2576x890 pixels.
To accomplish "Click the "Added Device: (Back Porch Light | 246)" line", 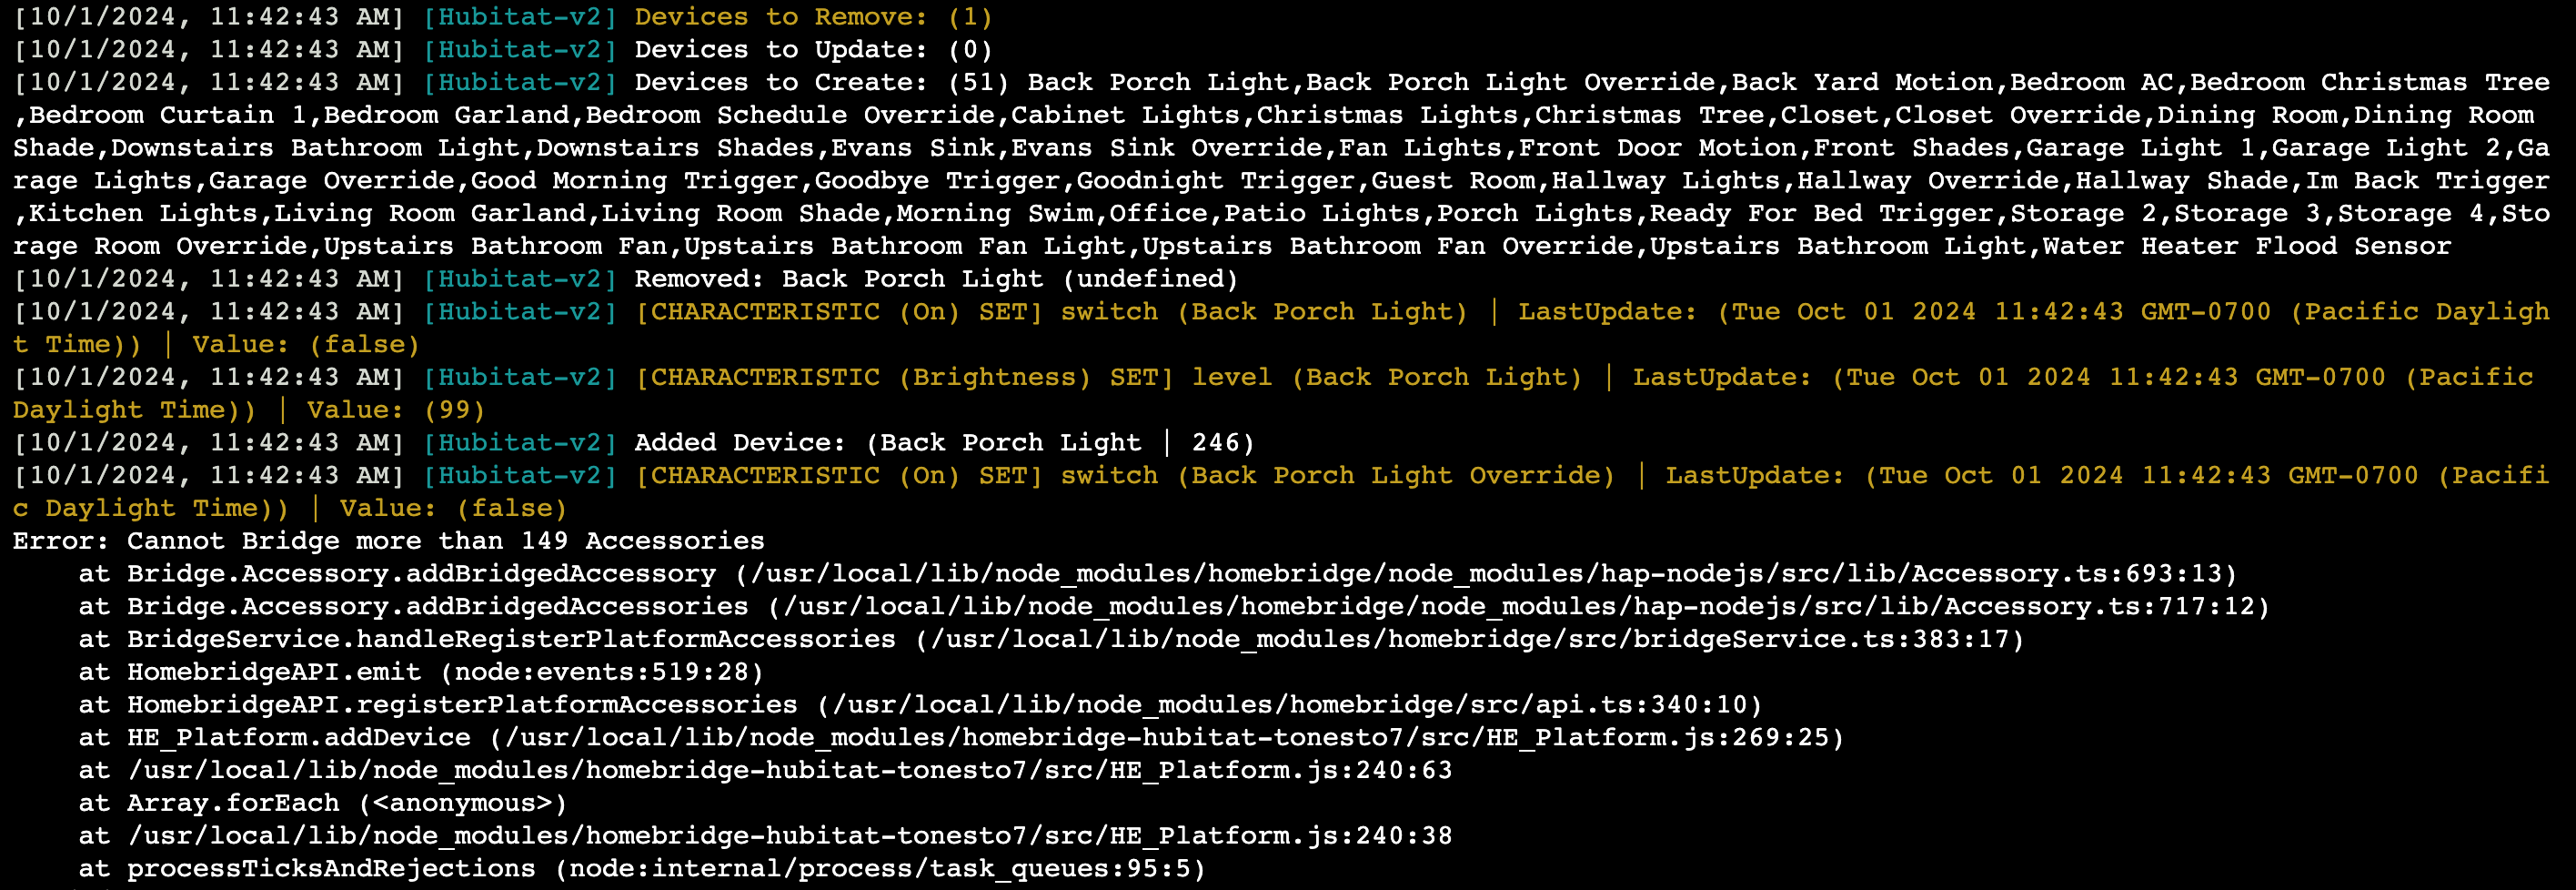I will click(945, 443).
